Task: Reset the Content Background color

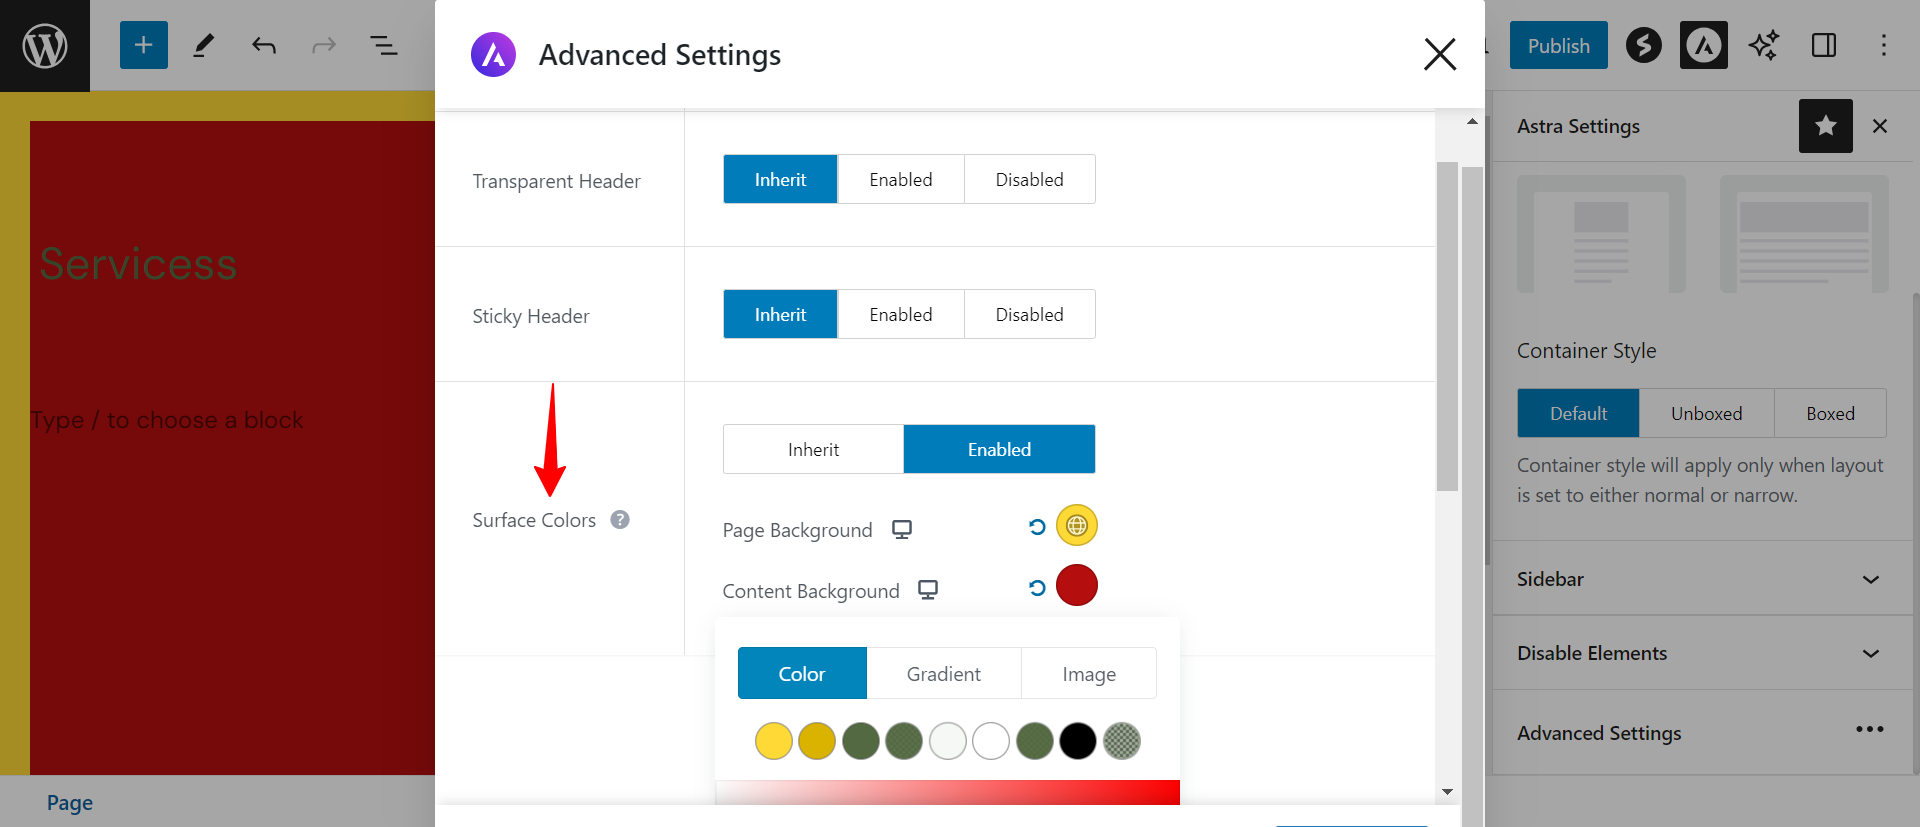Action: 1037,588
